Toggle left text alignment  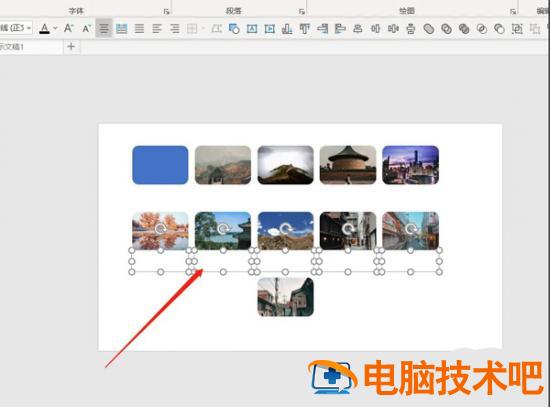tap(157, 28)
